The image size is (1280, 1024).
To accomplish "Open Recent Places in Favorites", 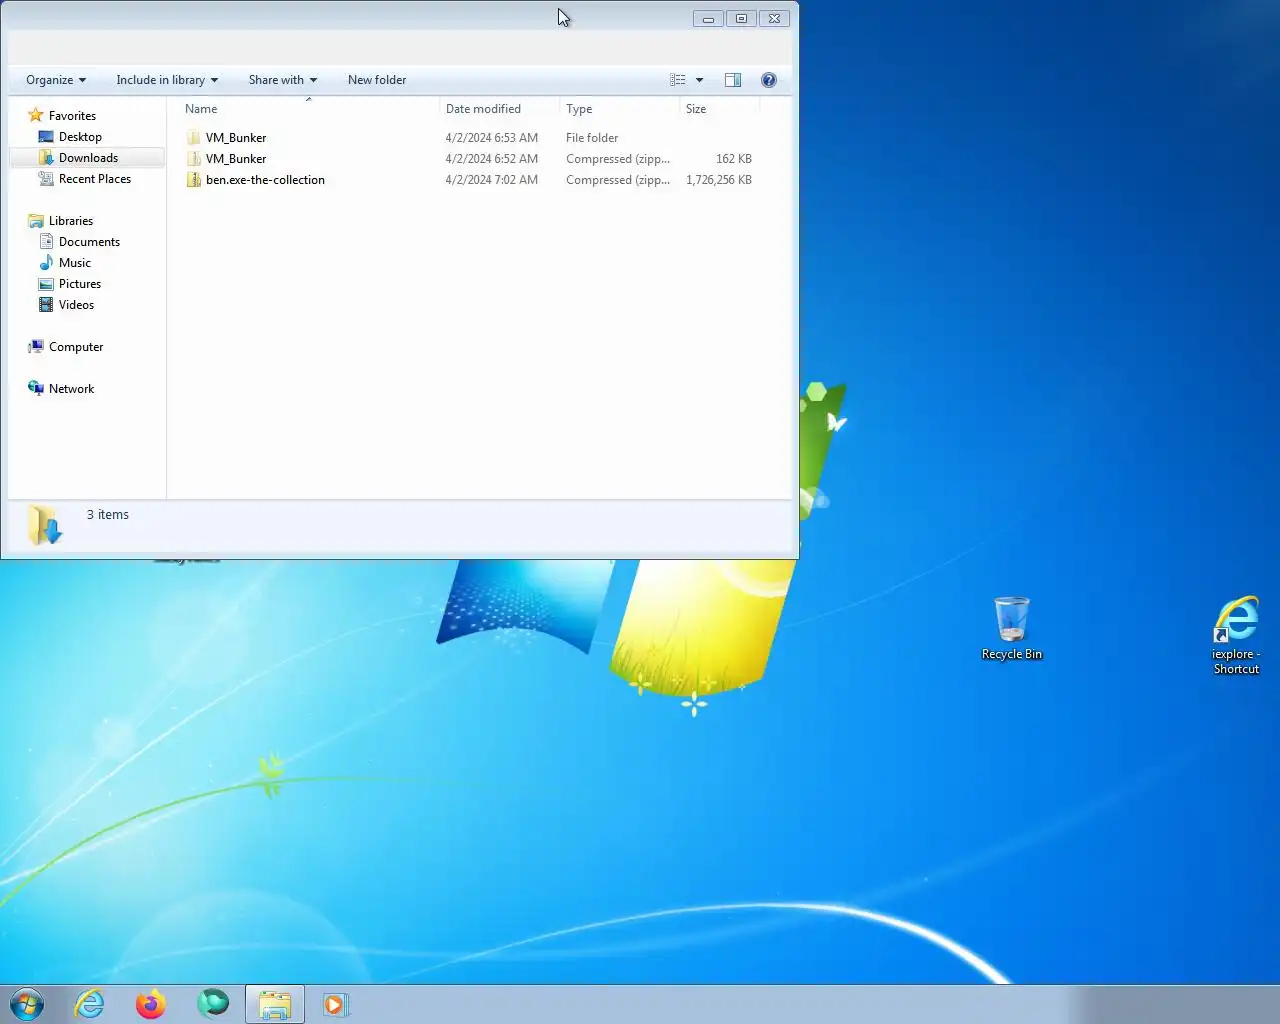I will (x=95, y=179).
